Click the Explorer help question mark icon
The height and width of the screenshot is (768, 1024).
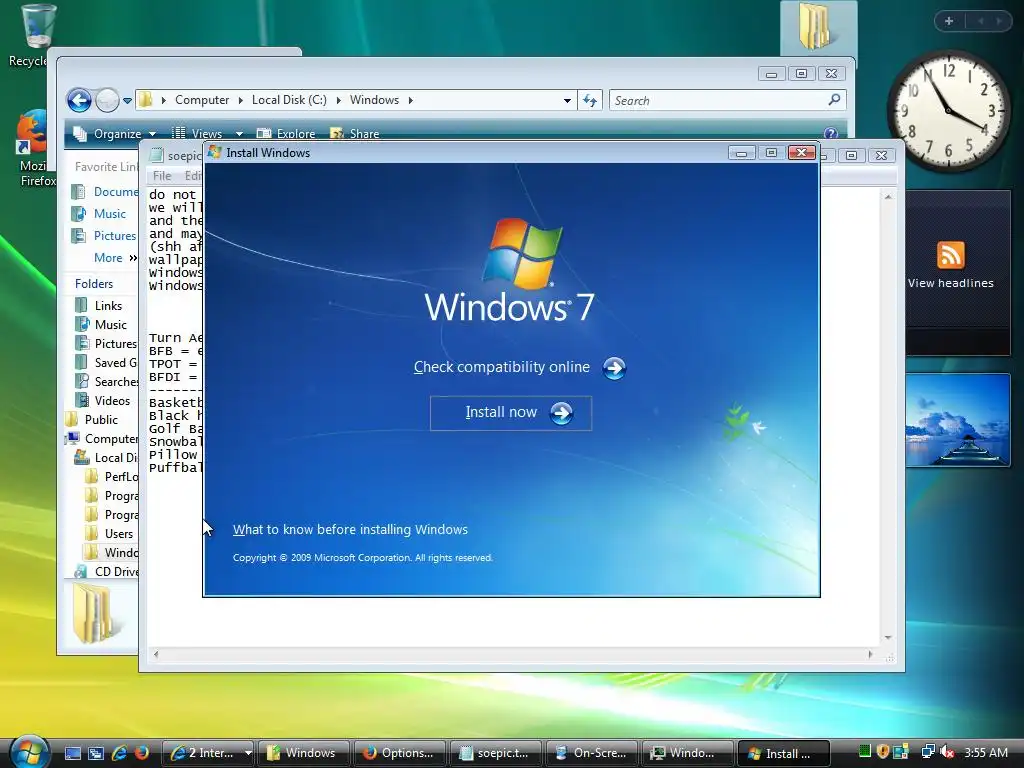click(830, 133)
